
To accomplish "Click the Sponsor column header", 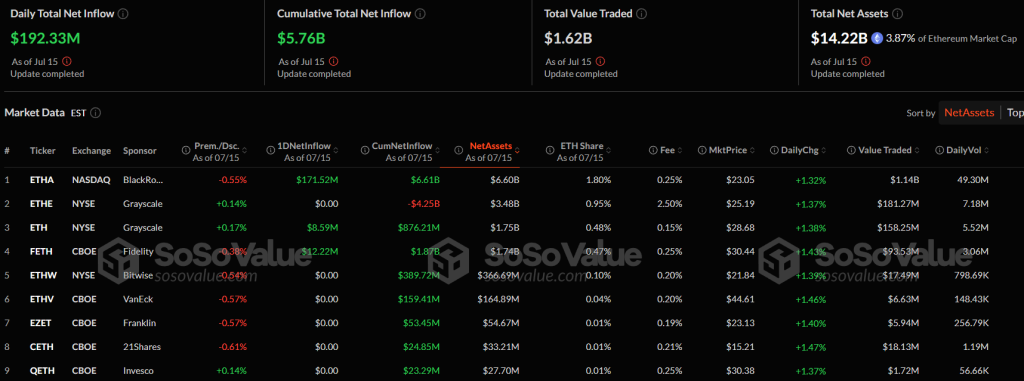I will pyautogui.click(x=140, y=150).
